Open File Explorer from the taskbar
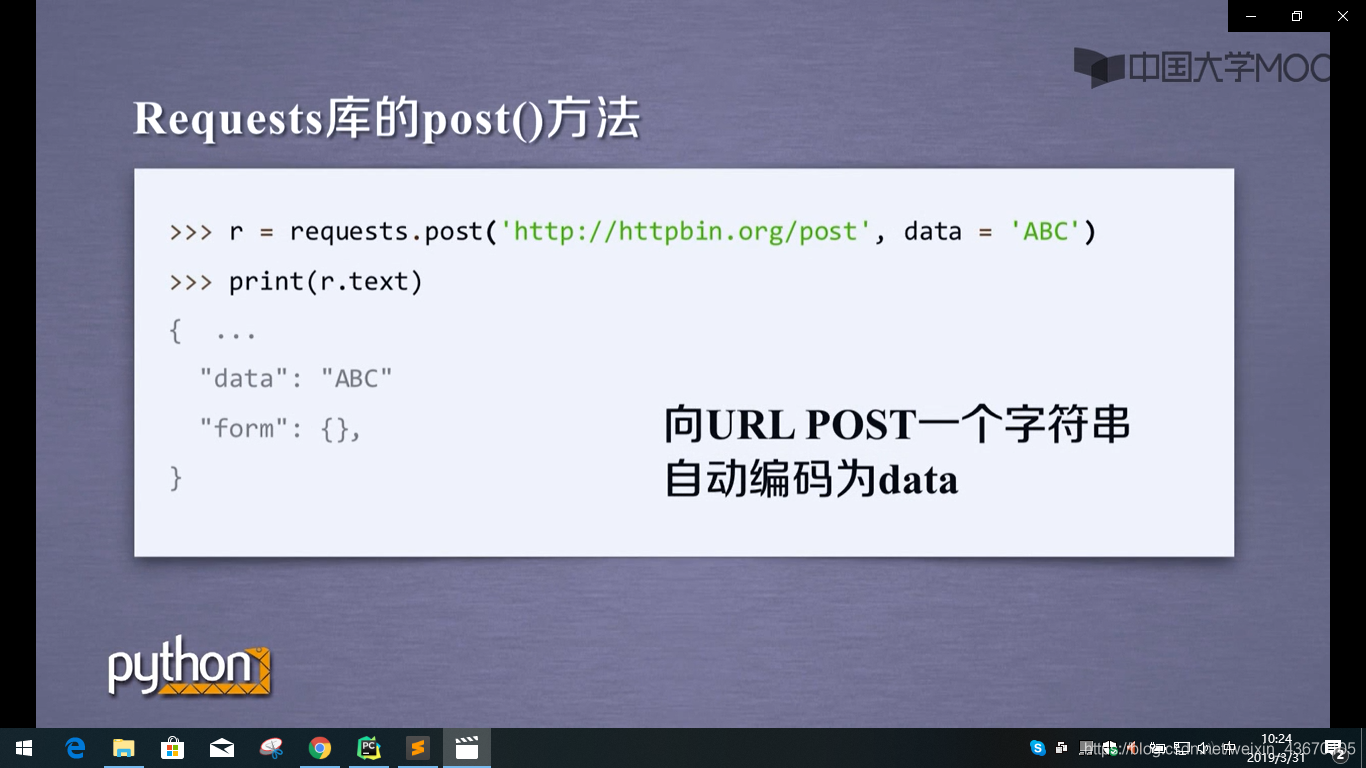1366x768 pixels. pyautogui.click(x=123, y=748)
